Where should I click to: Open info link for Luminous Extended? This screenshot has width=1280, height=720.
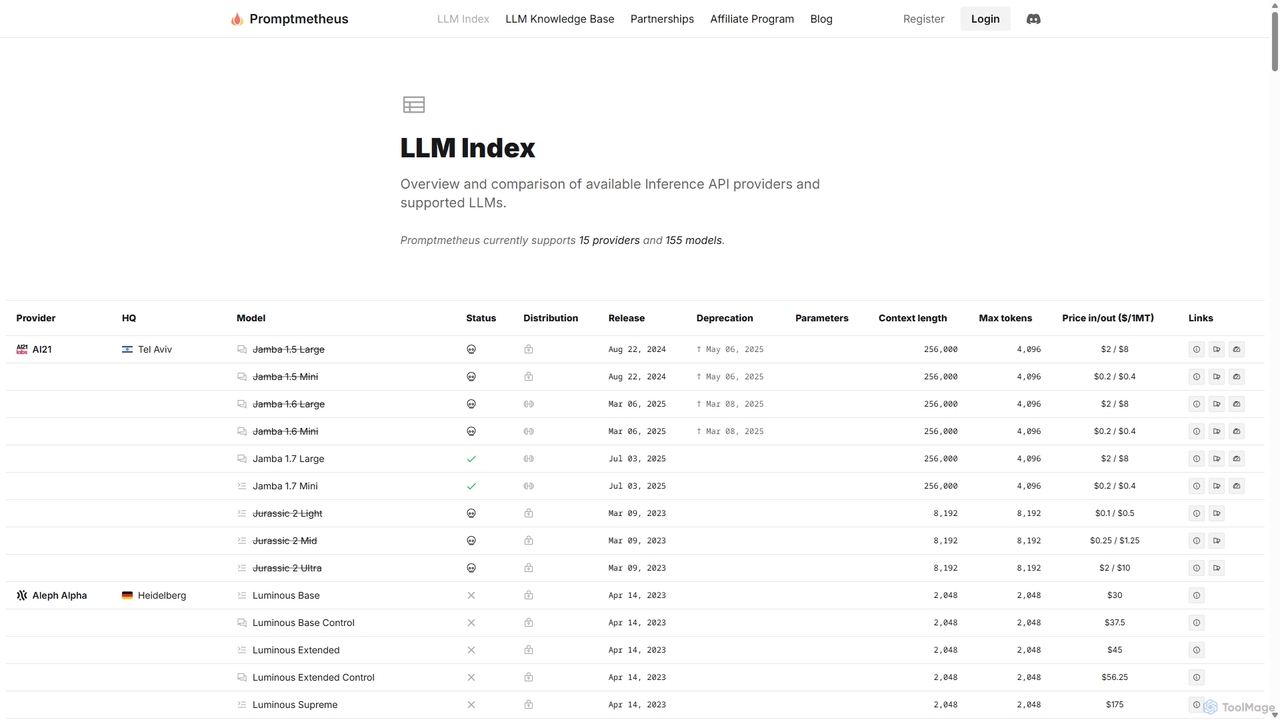1196,650
